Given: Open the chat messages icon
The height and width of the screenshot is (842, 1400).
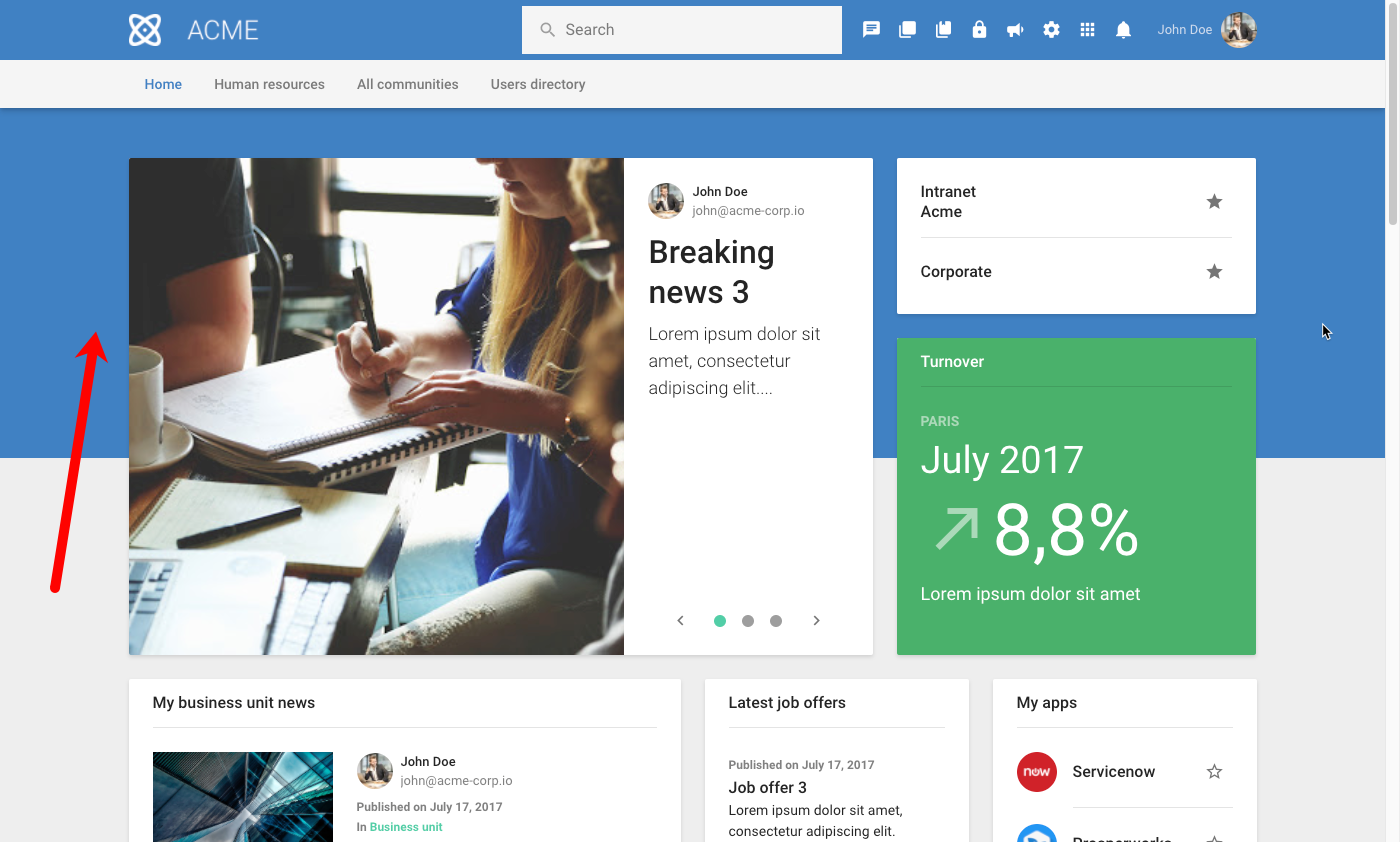Looking at the screenshot, I should pos(871,29).
